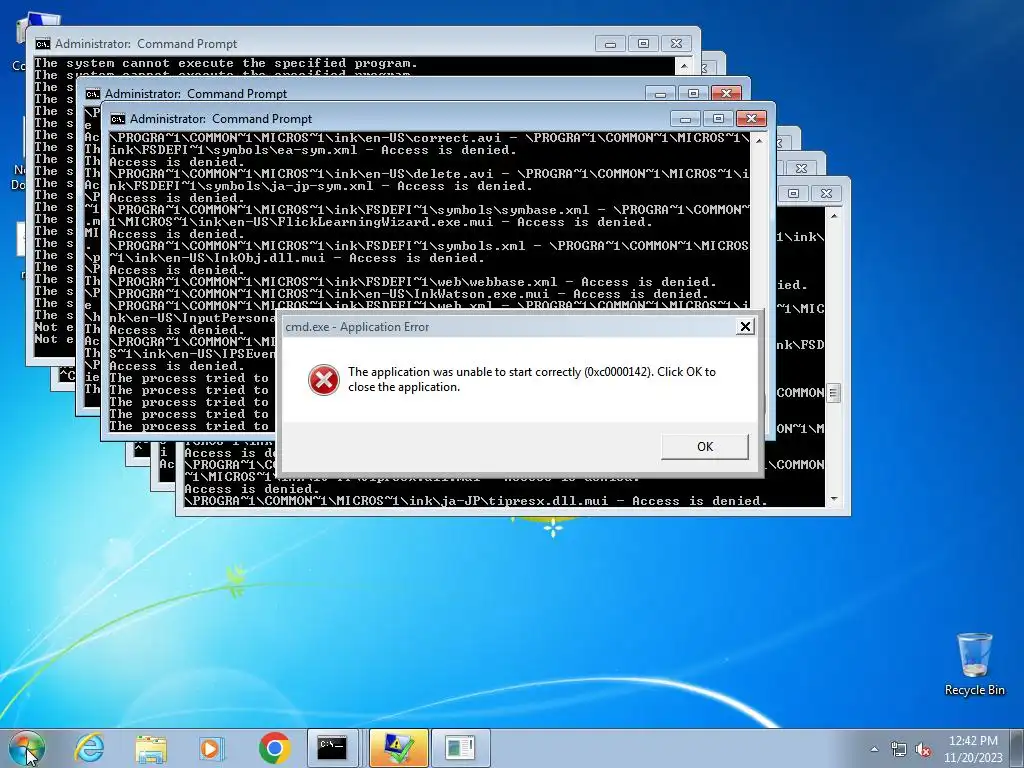Select the Command Prompt taskbar button

[332, 748]
